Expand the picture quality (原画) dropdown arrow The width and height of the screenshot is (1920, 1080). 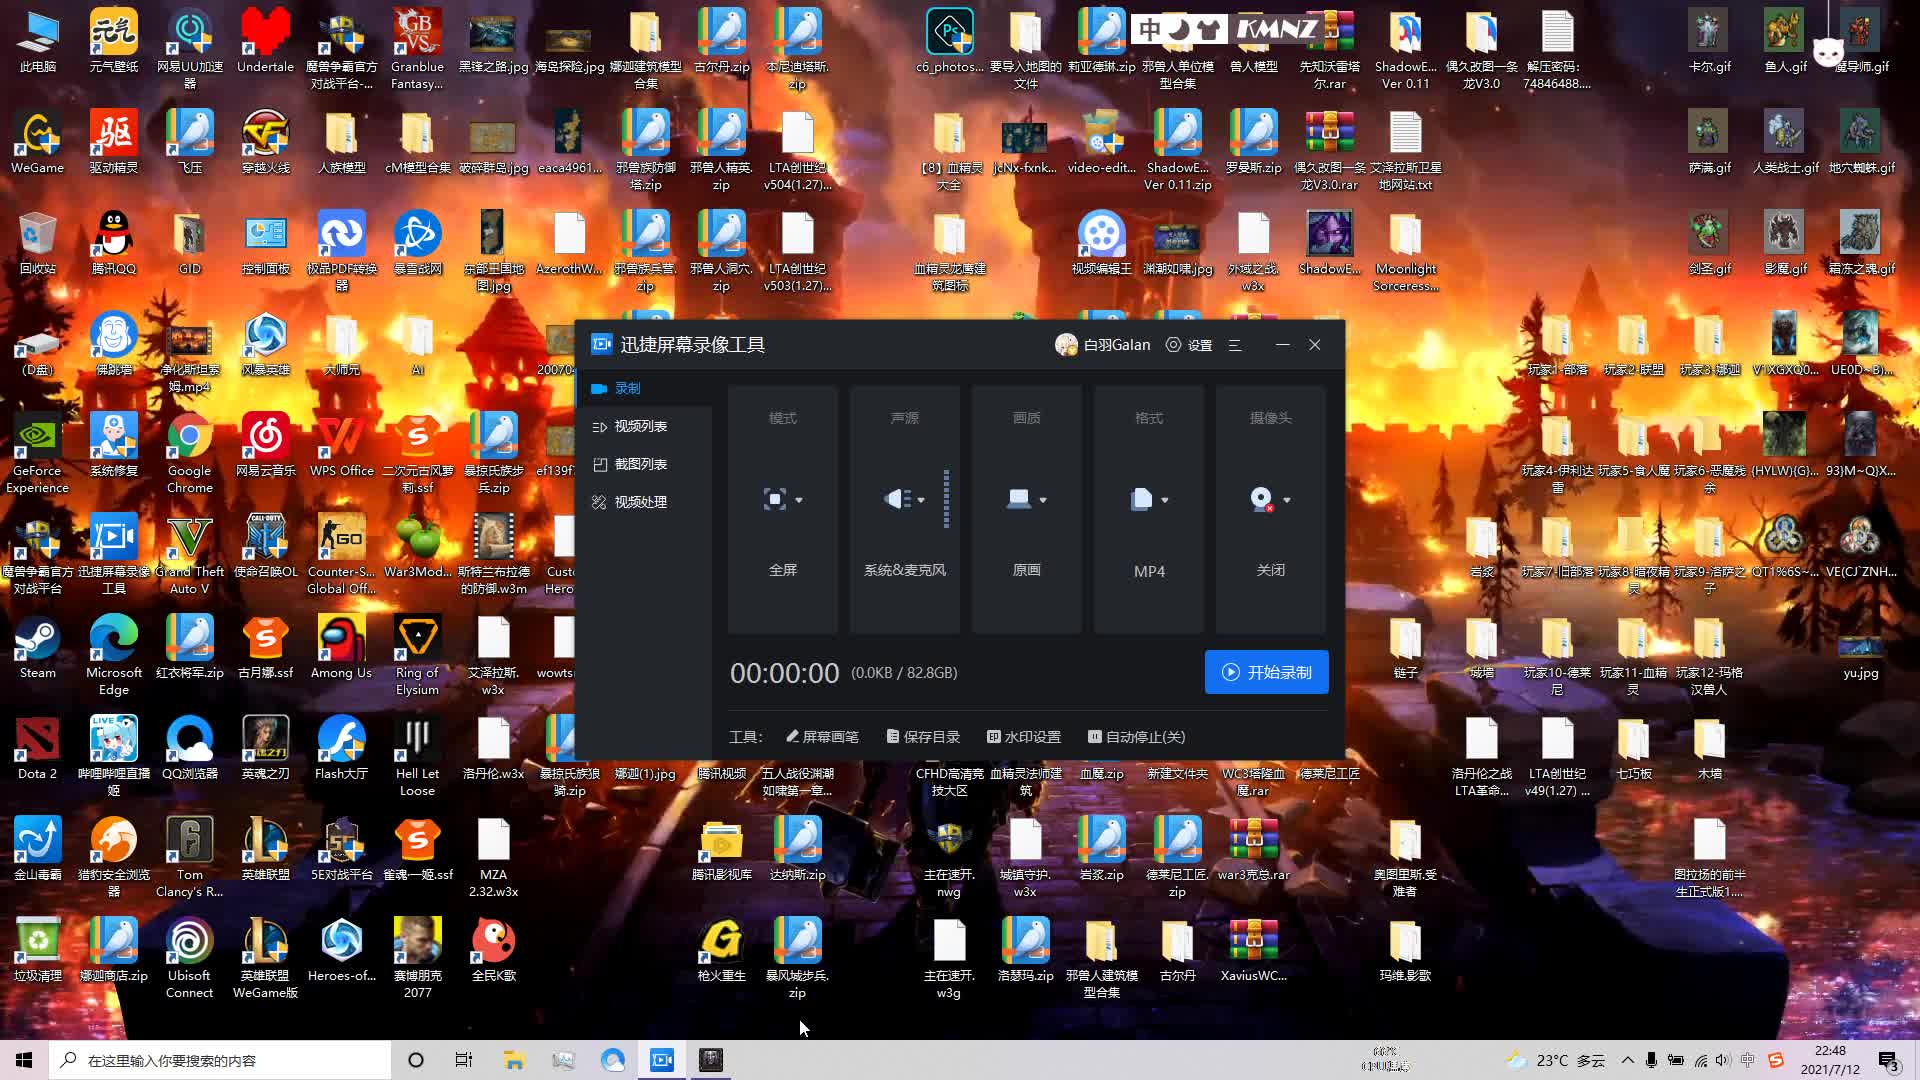pyautogui.click(x=1043, y=500)
